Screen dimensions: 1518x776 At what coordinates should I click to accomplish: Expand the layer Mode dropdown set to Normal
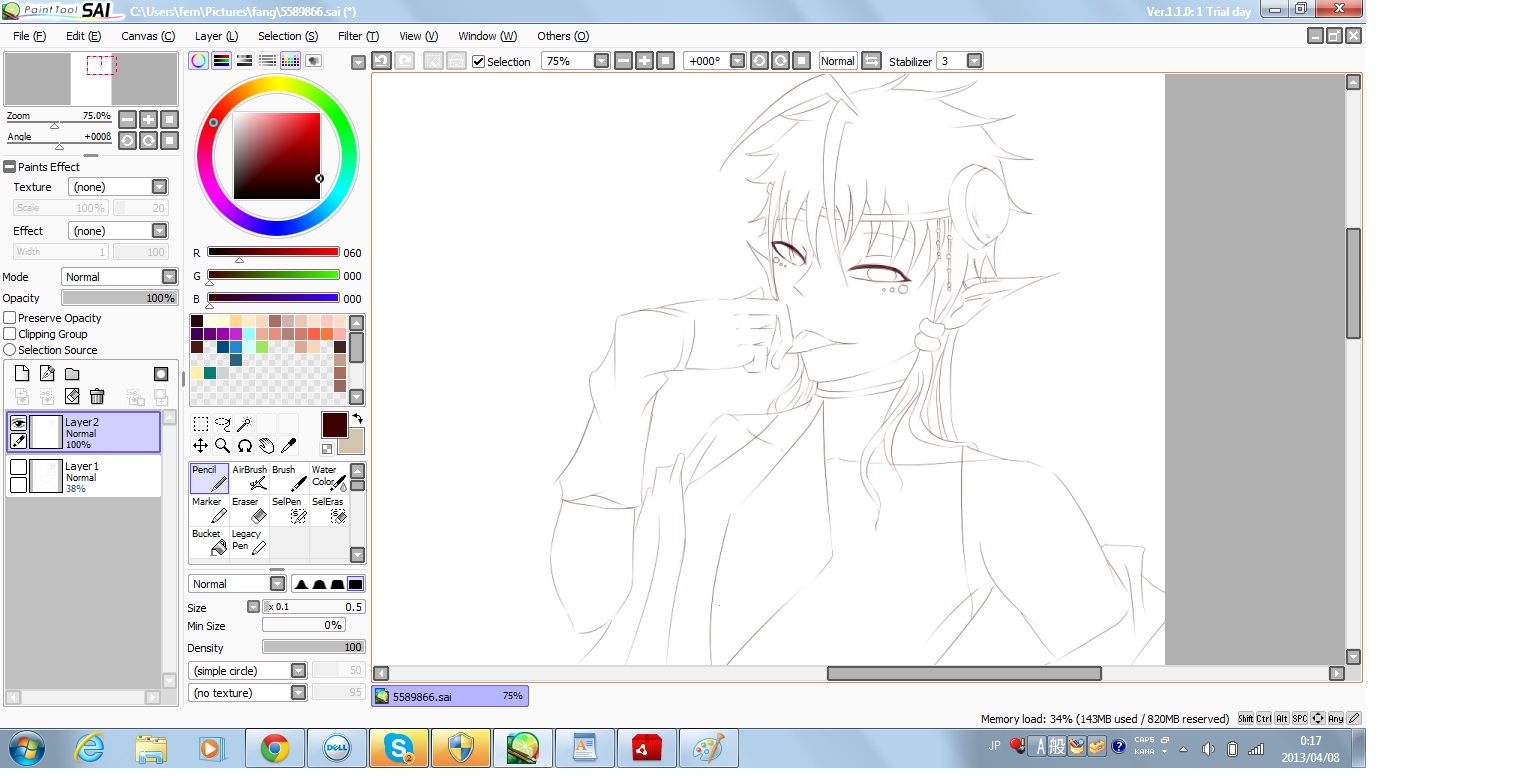click(119, 277)
